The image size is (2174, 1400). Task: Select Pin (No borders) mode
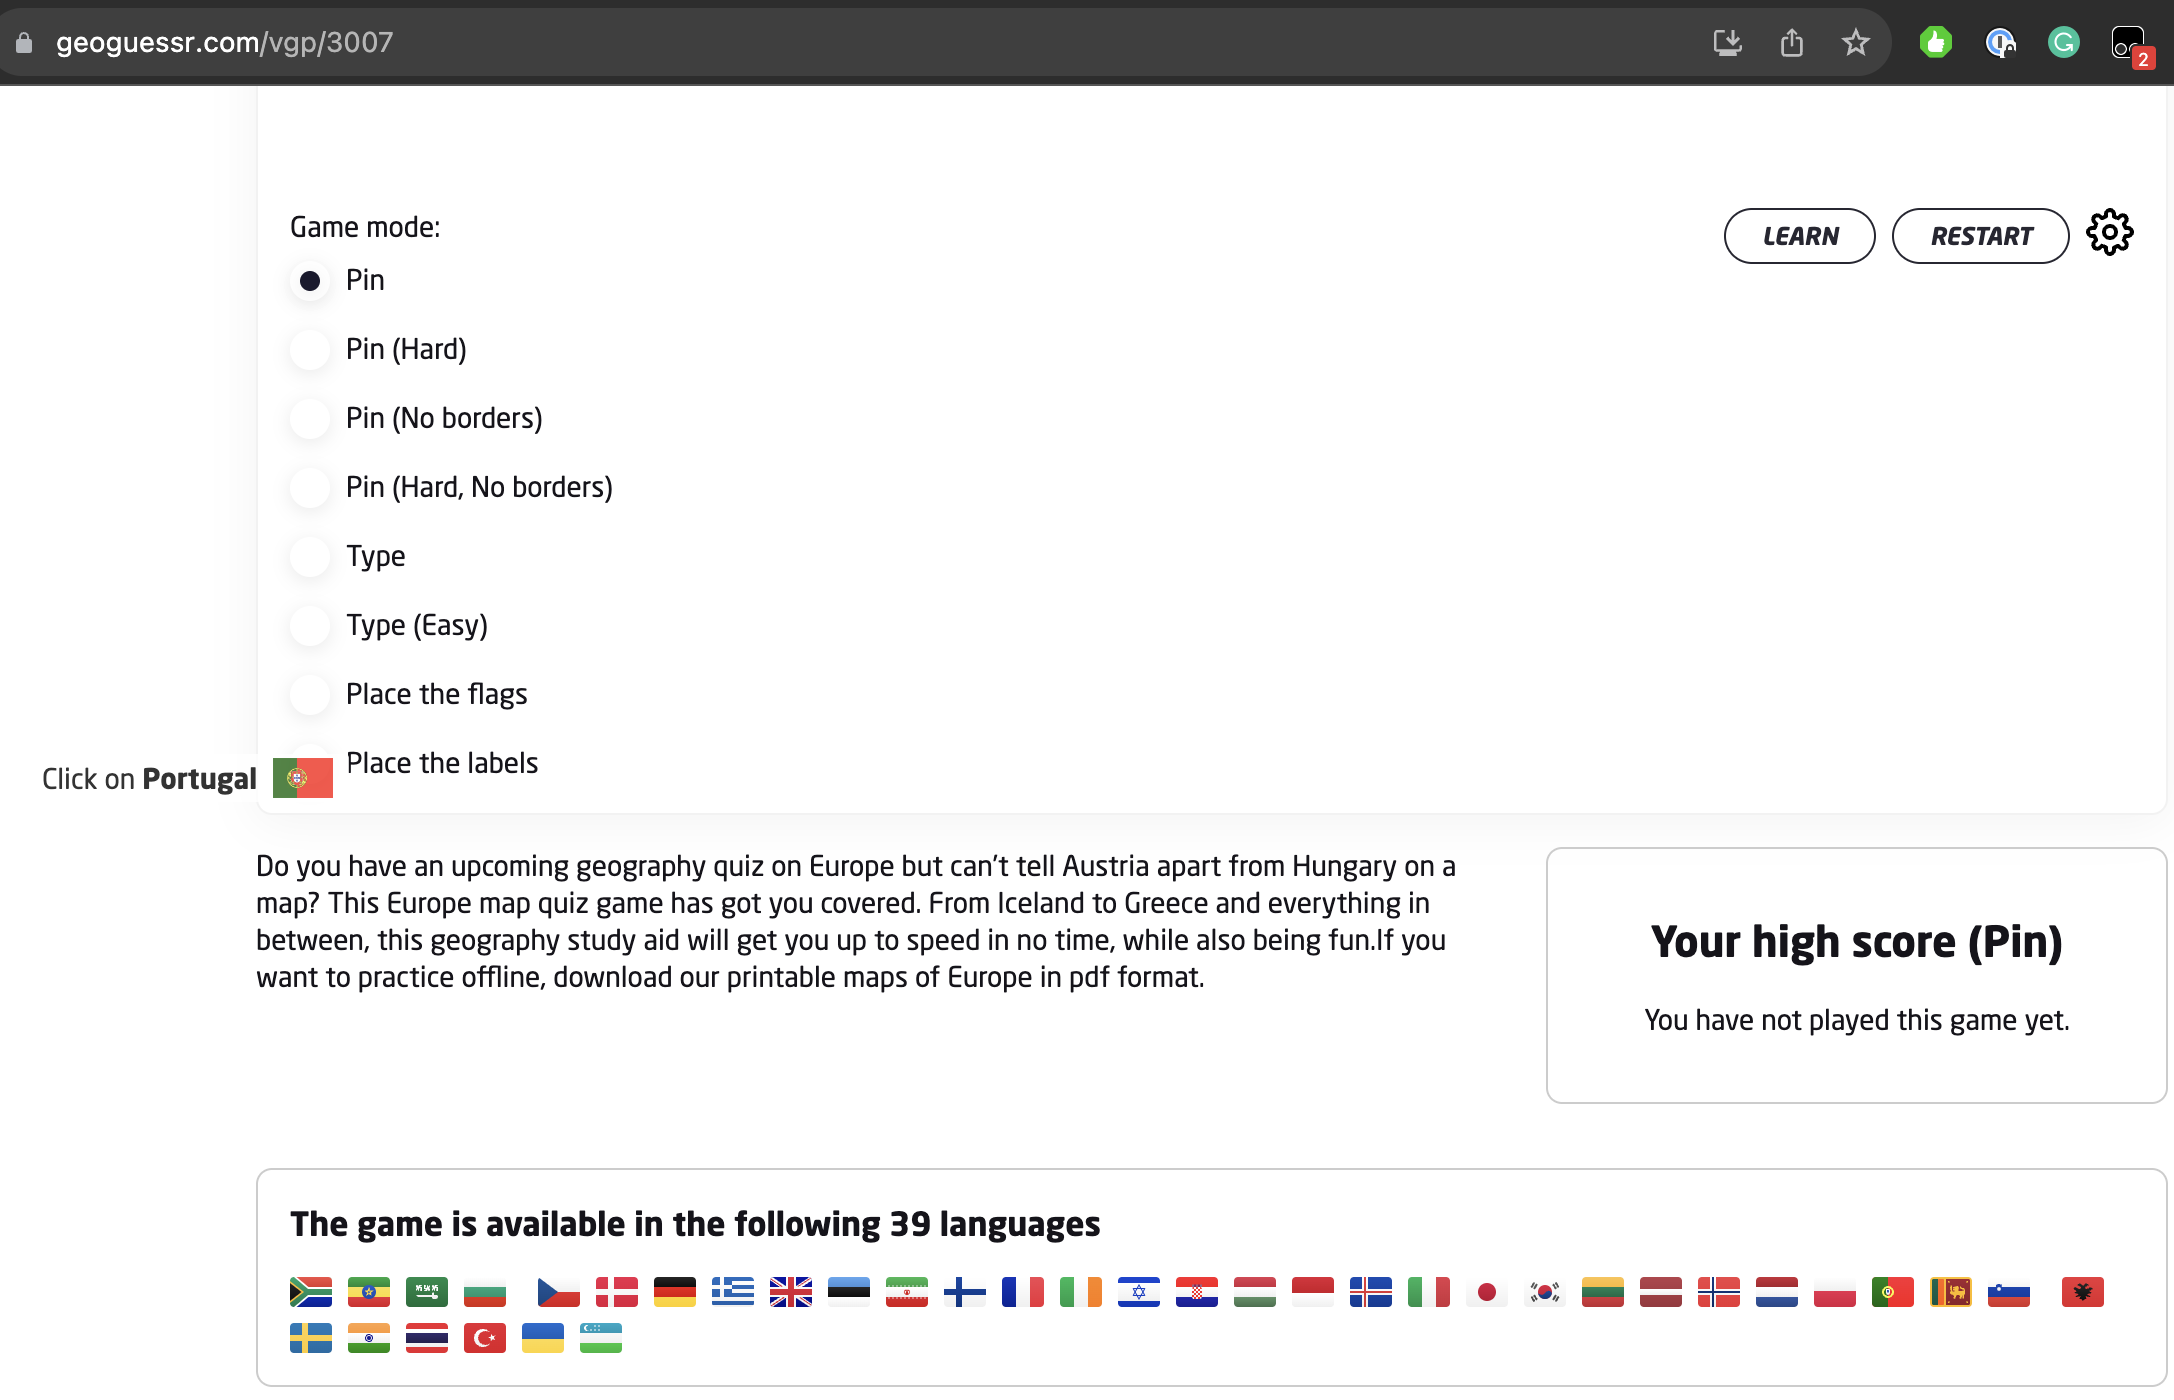click(x=310, y=418)
